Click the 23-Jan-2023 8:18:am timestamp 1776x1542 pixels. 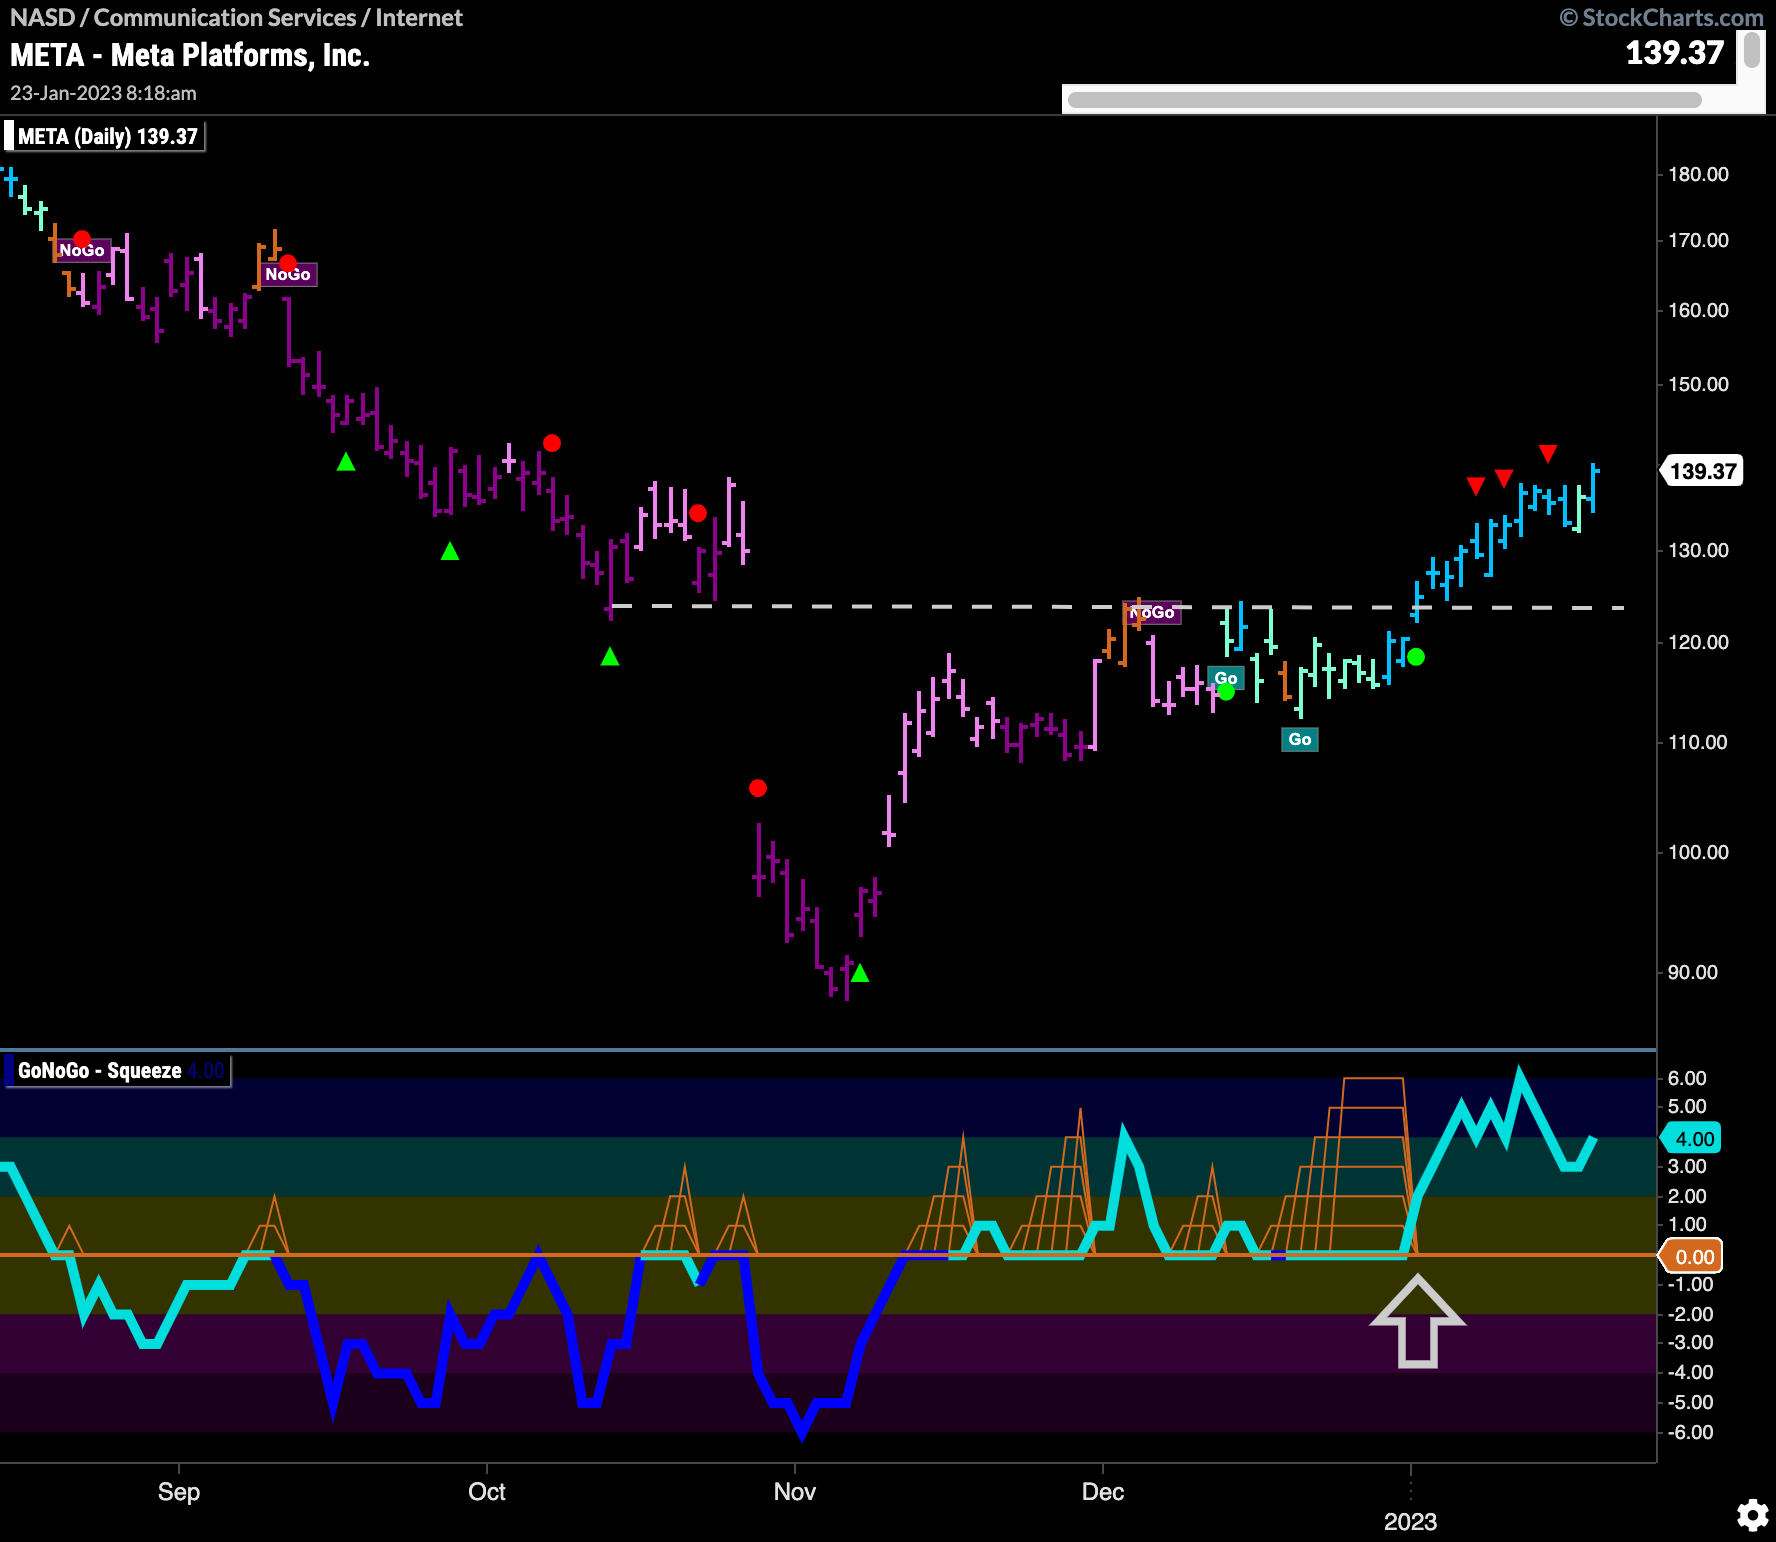pos(103,93)
